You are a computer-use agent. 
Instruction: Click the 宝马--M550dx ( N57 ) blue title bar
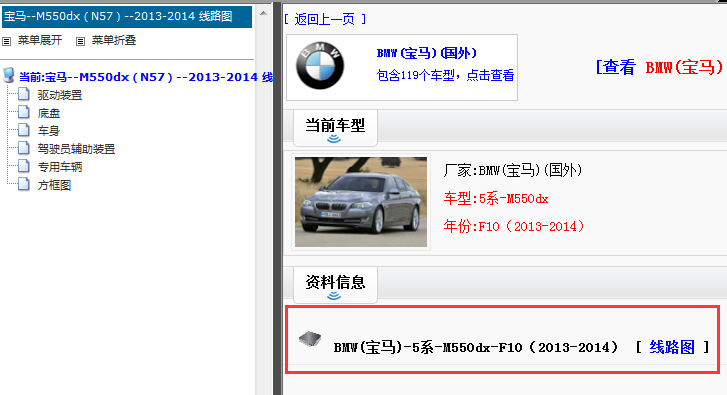pyautogui.click(x=127, y=17)
